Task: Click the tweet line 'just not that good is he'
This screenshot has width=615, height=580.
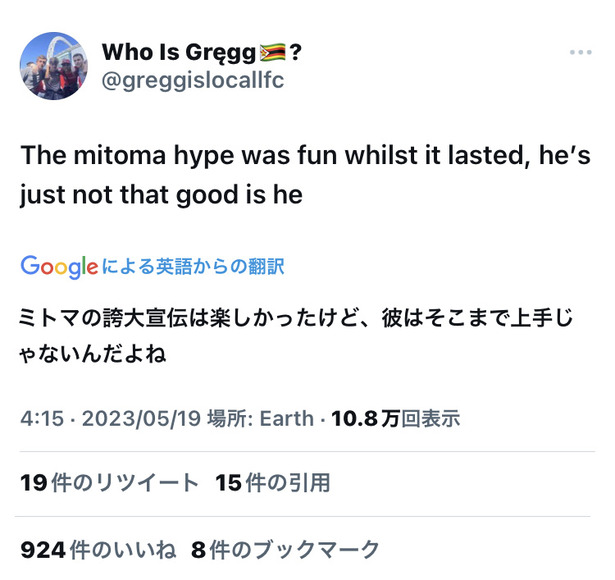Action: 161,195
